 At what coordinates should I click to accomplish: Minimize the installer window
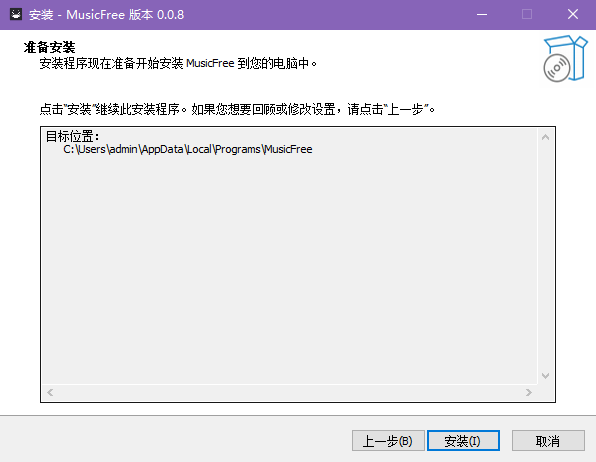pyautogui.click(x=482, y=14)
